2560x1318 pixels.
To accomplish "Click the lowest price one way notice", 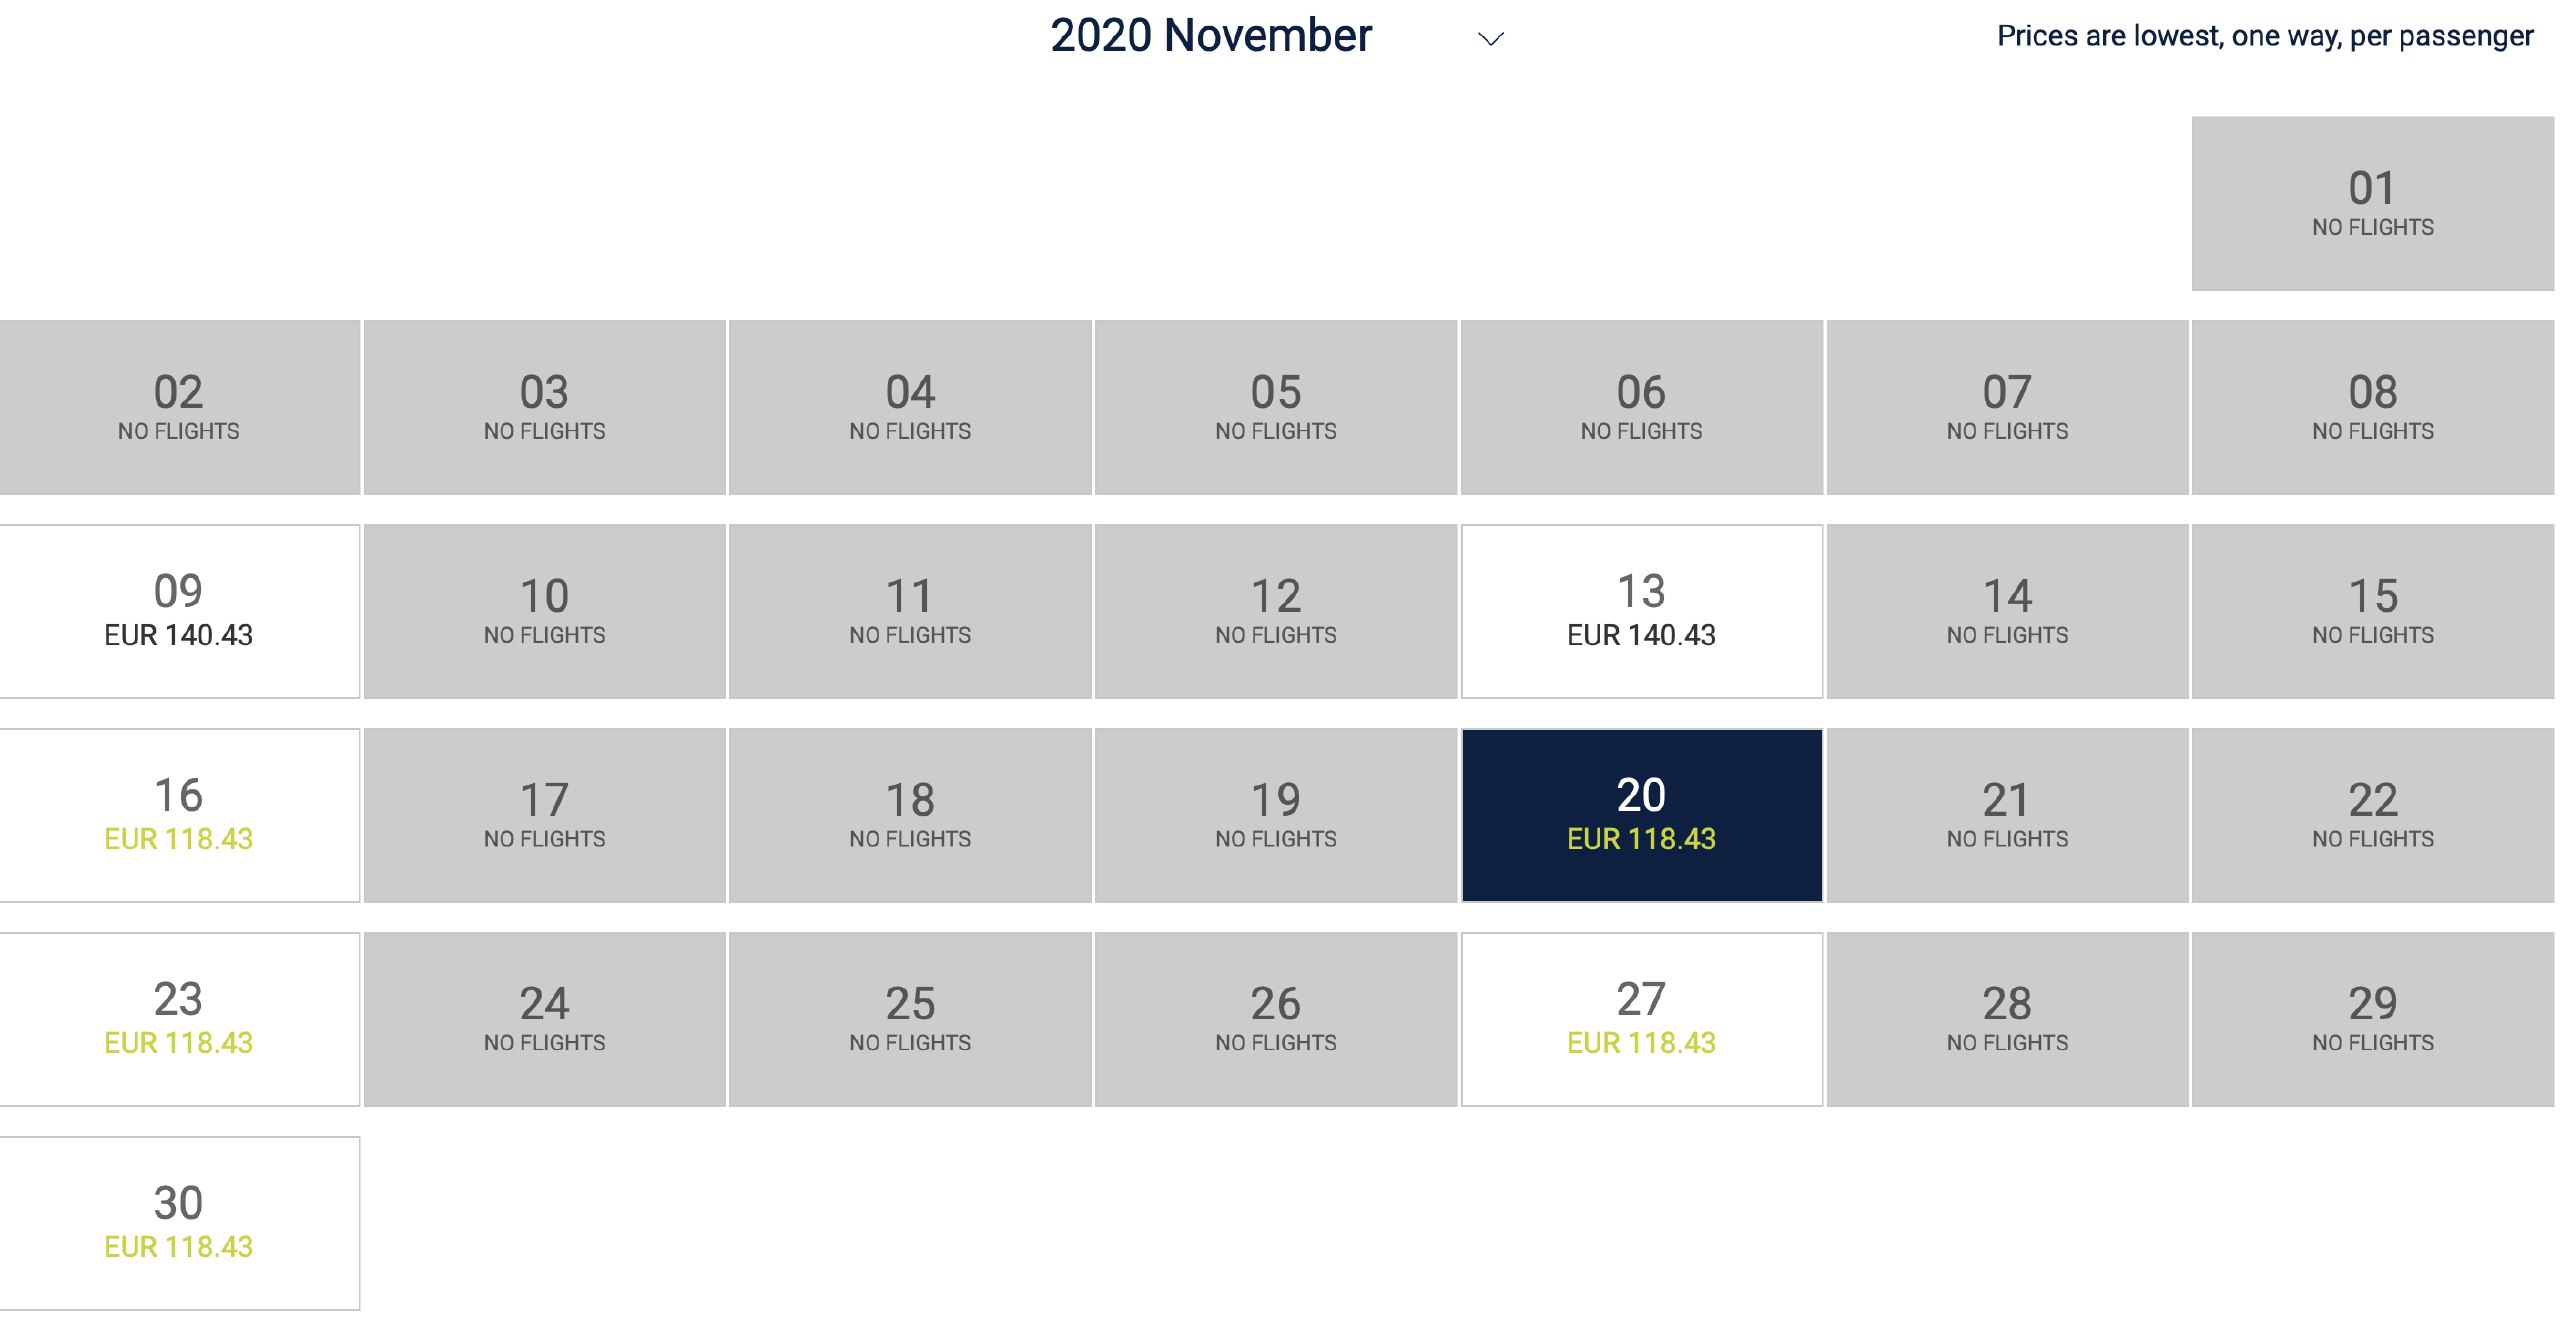I will [x=2265, y=36].
